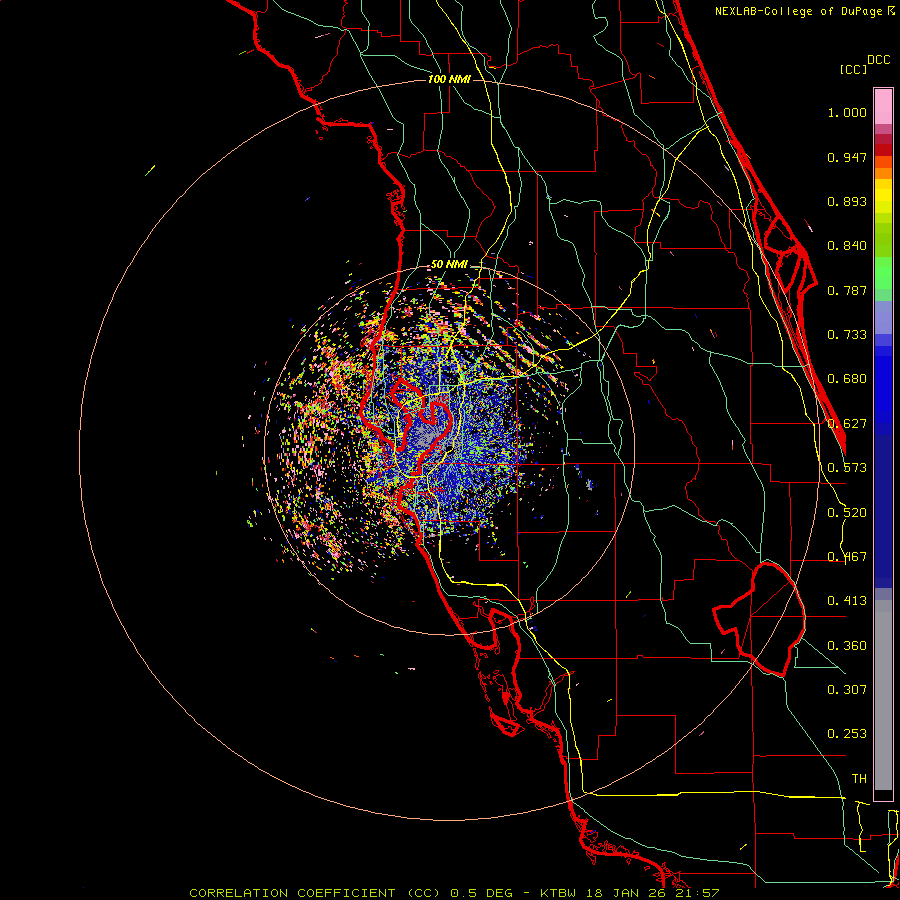Click the 0.680 scale value
The width and height of the screenshot is (900, 900).
(x=847, y=379)
